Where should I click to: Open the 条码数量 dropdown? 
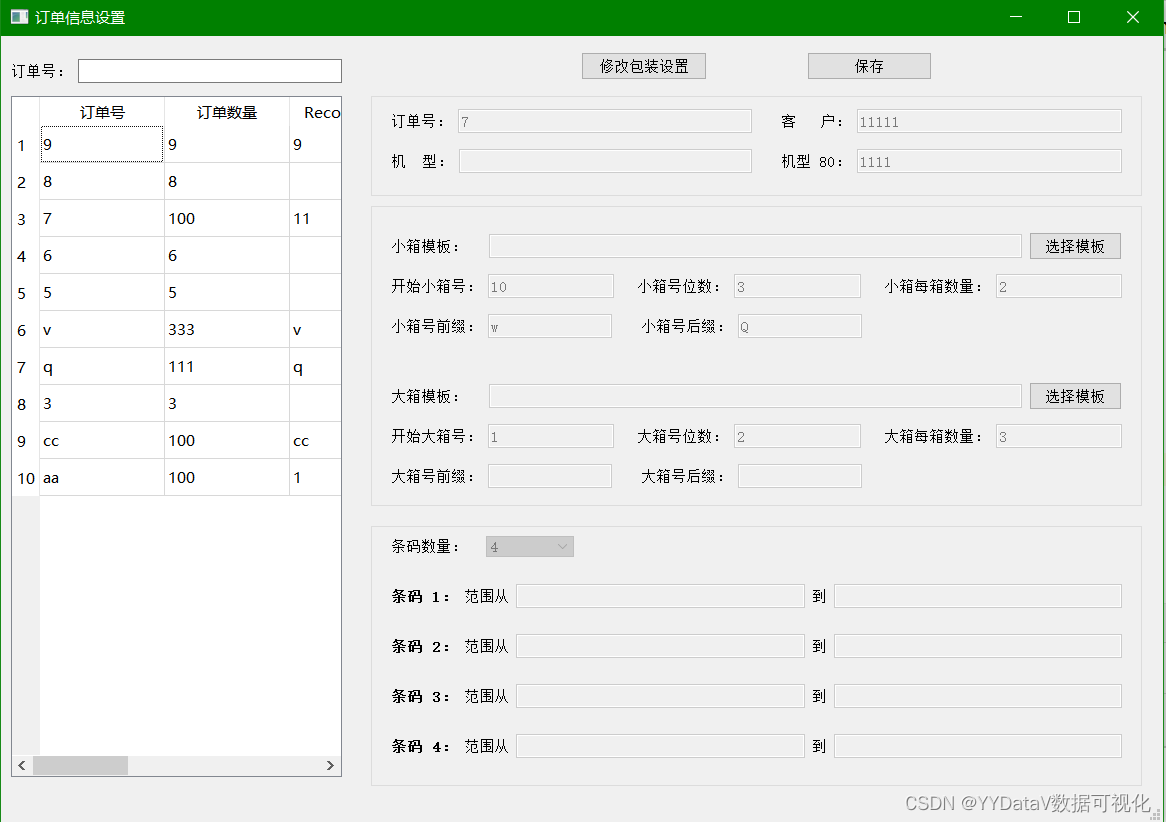[x=529, y=547]
